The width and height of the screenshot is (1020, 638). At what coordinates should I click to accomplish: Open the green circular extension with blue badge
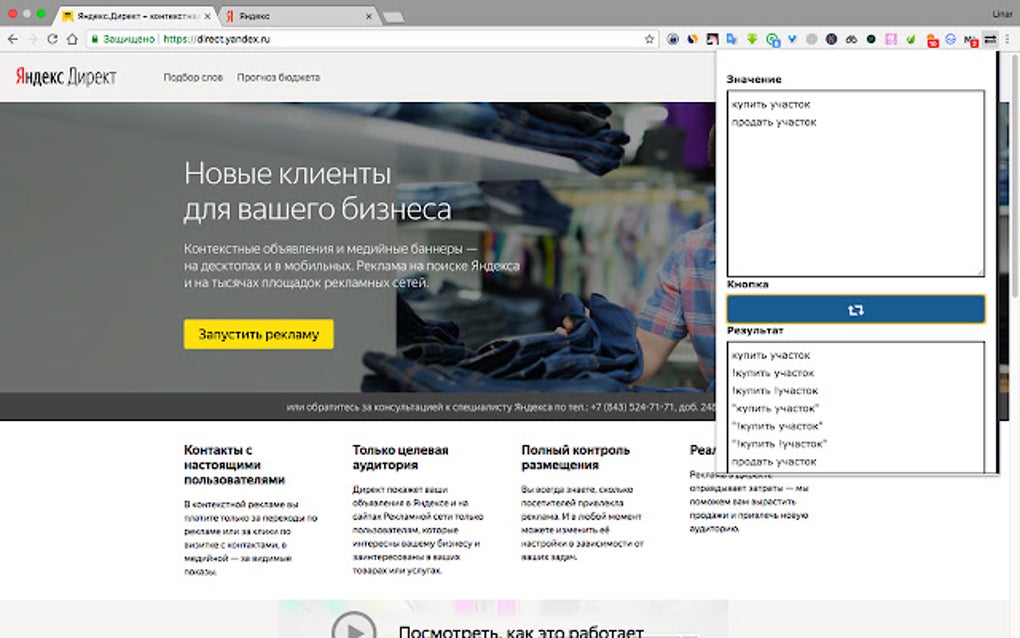click(772, 40)
